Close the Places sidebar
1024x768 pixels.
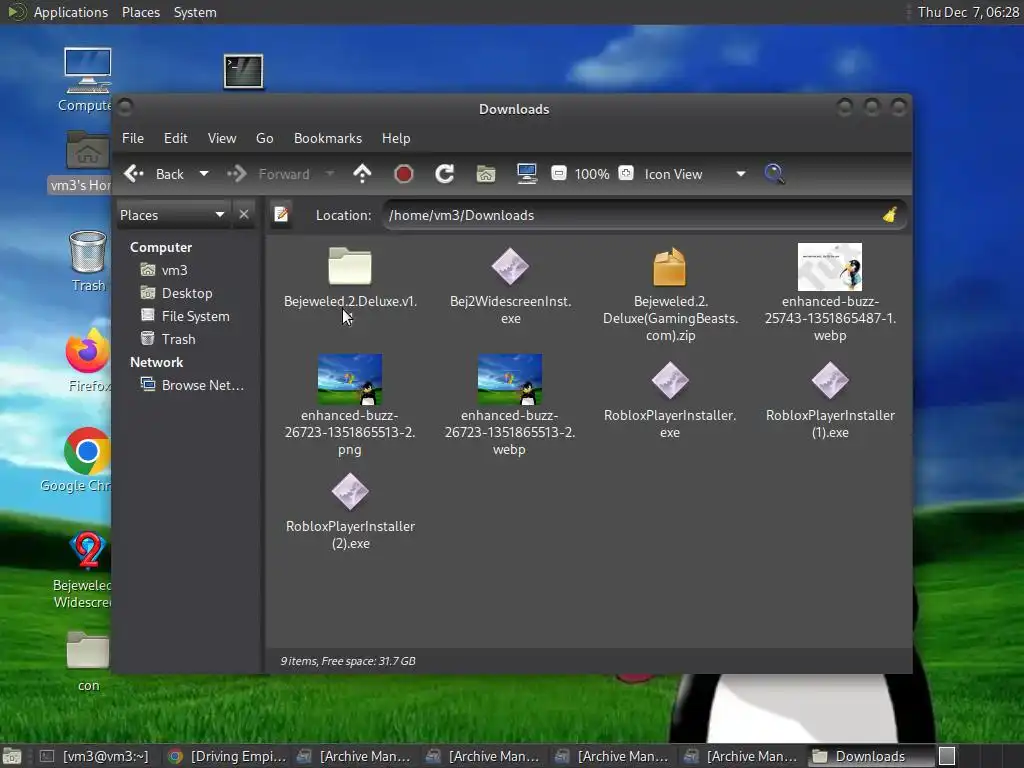[x=244, y=215]
